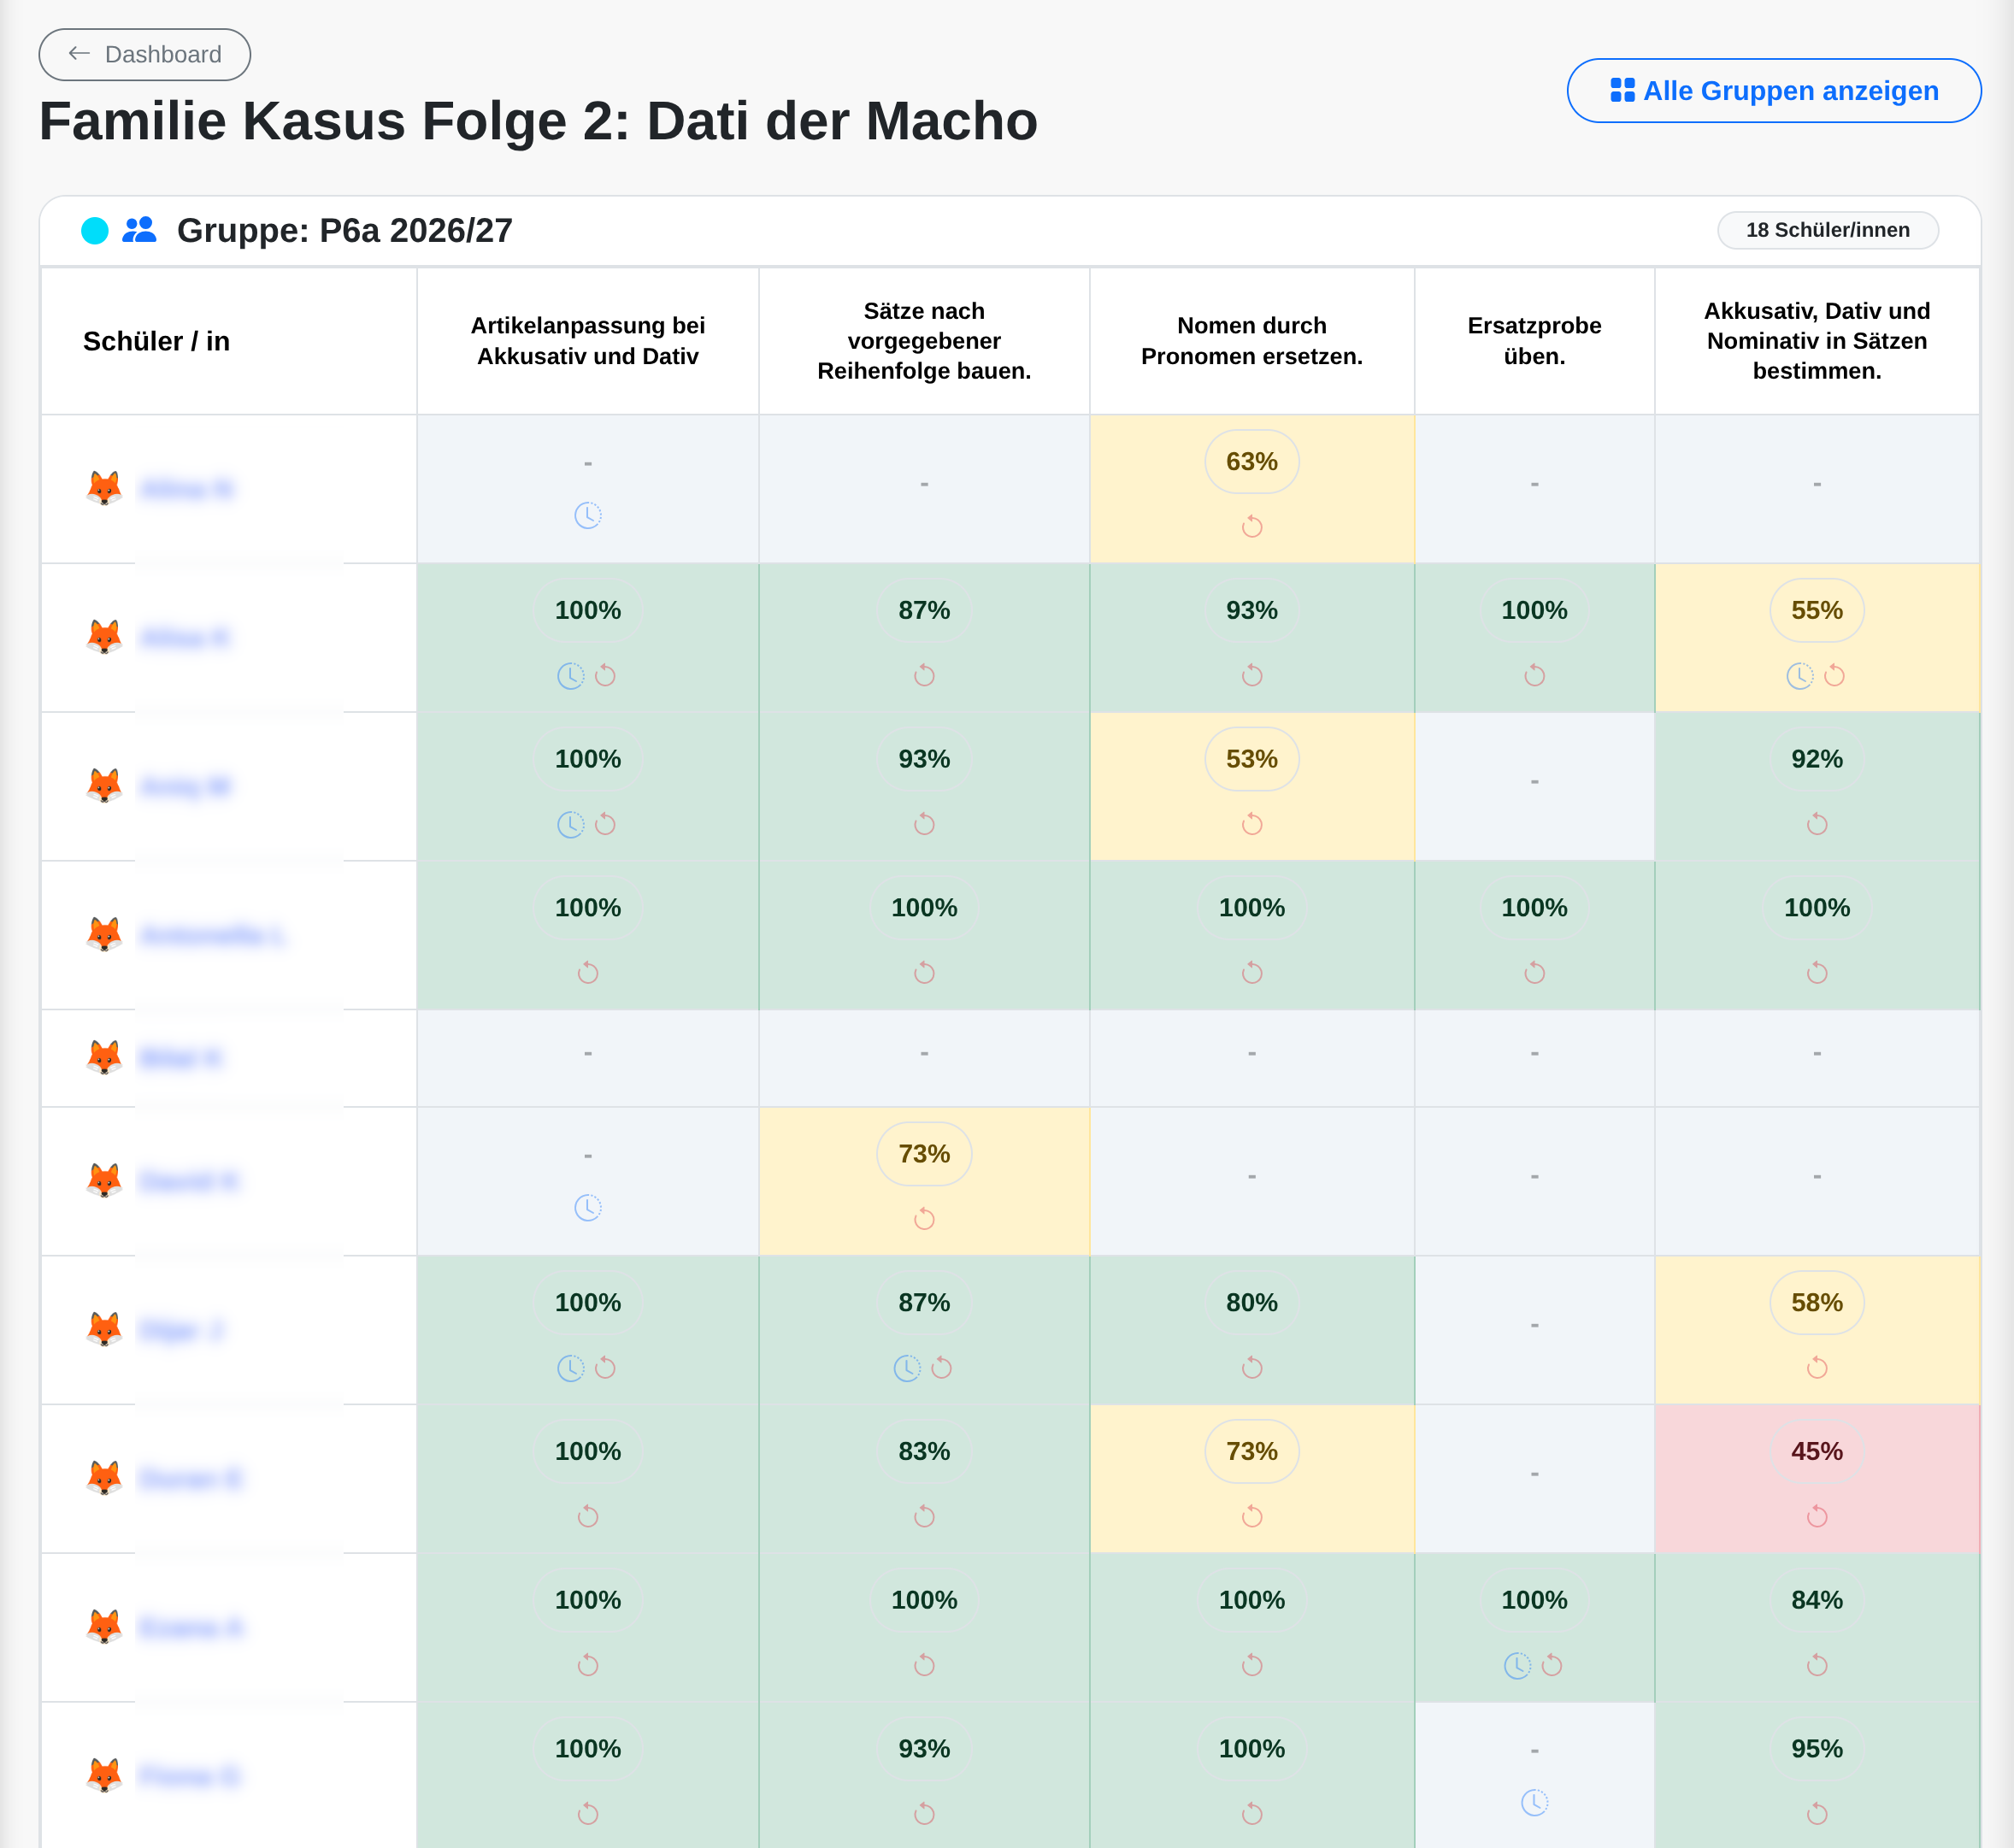2014x1848 pixels.
Task: Click Alle Gruppen anzeigen button
Action: pos(1773,91)
